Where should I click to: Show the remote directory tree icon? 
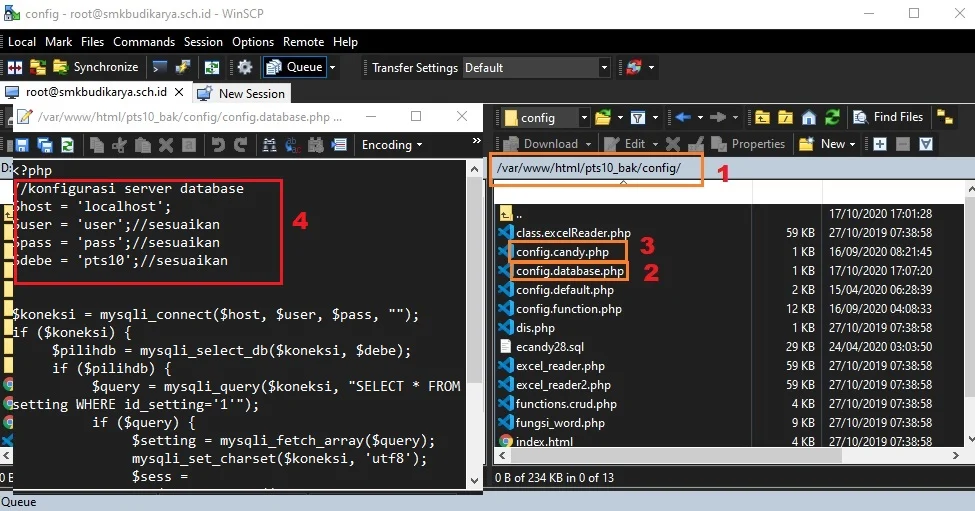tap(945, 117)
